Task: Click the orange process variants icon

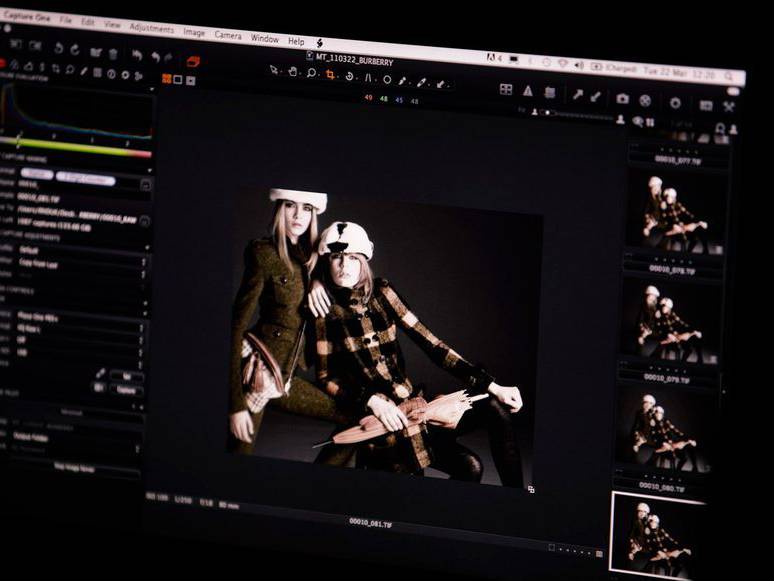Action: [193, 61]
